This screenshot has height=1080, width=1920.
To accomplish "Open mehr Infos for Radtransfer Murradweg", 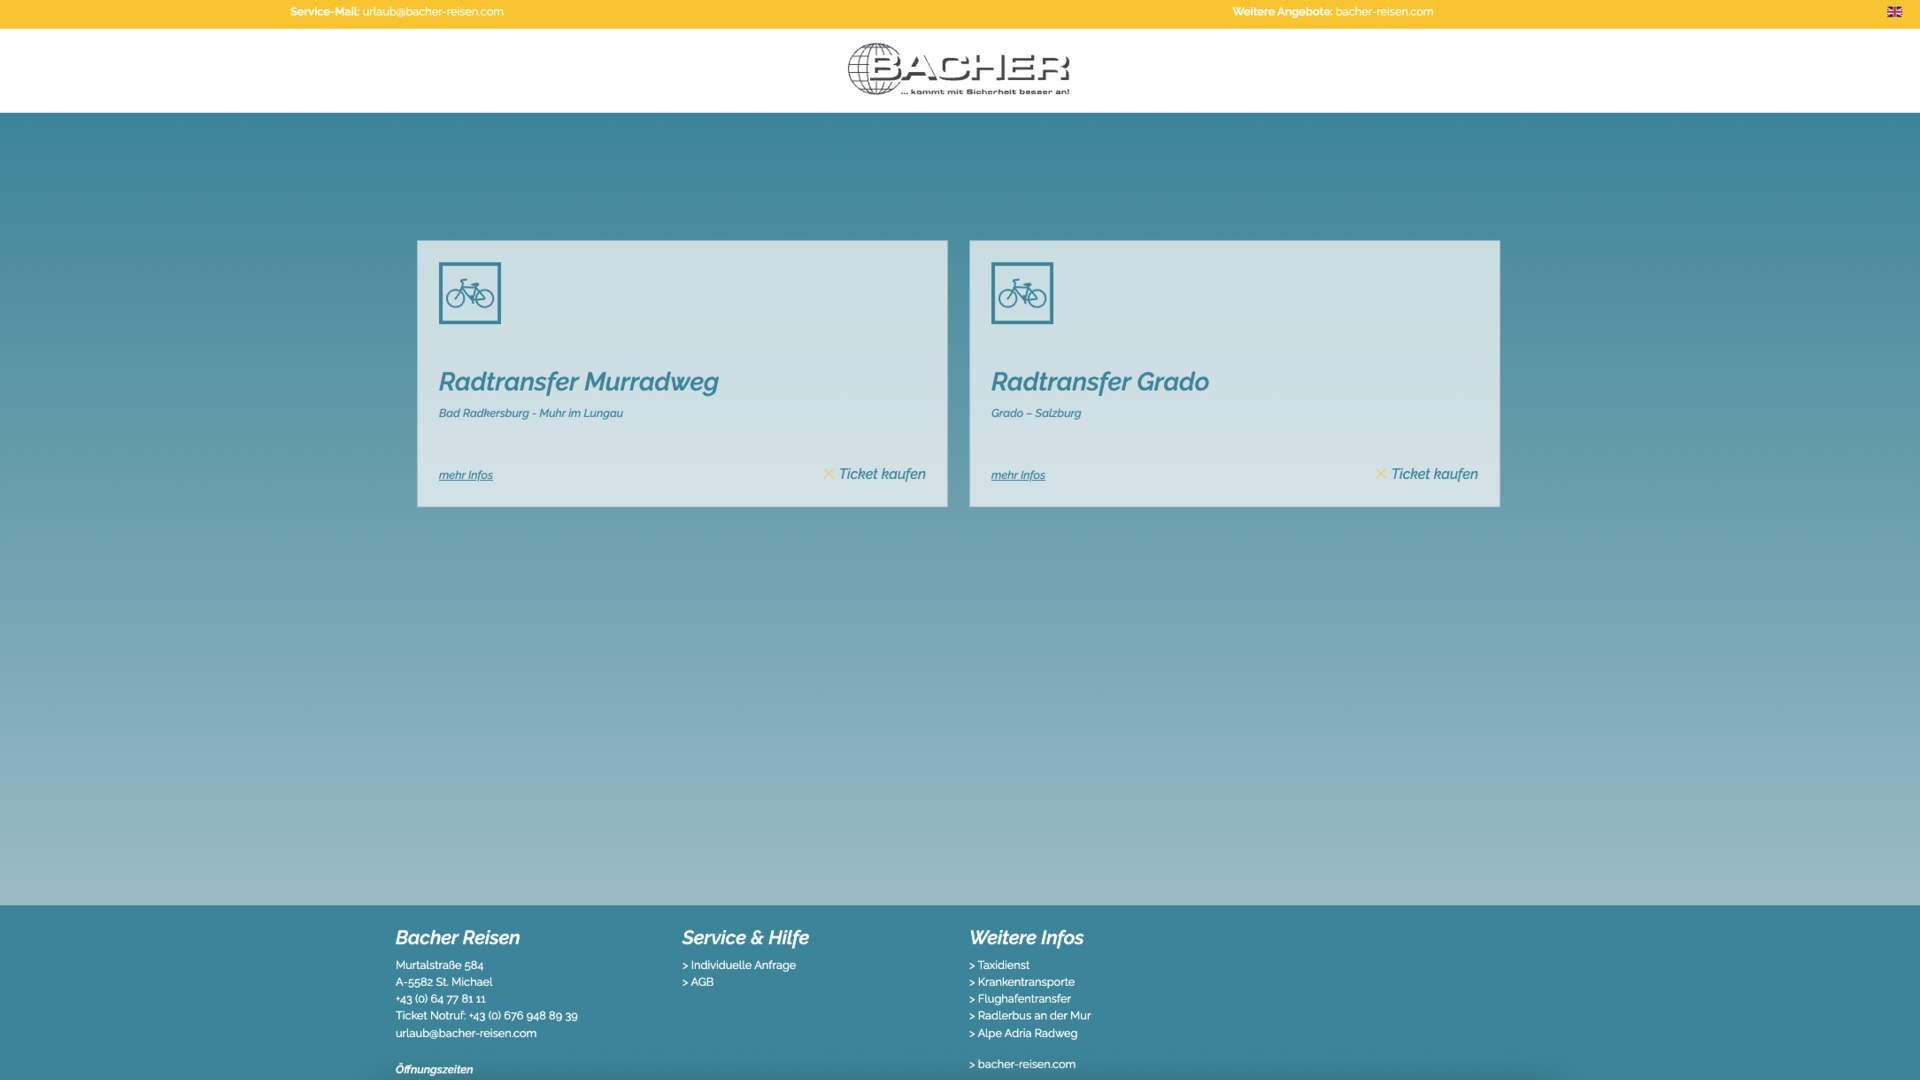I will [466, 475].
